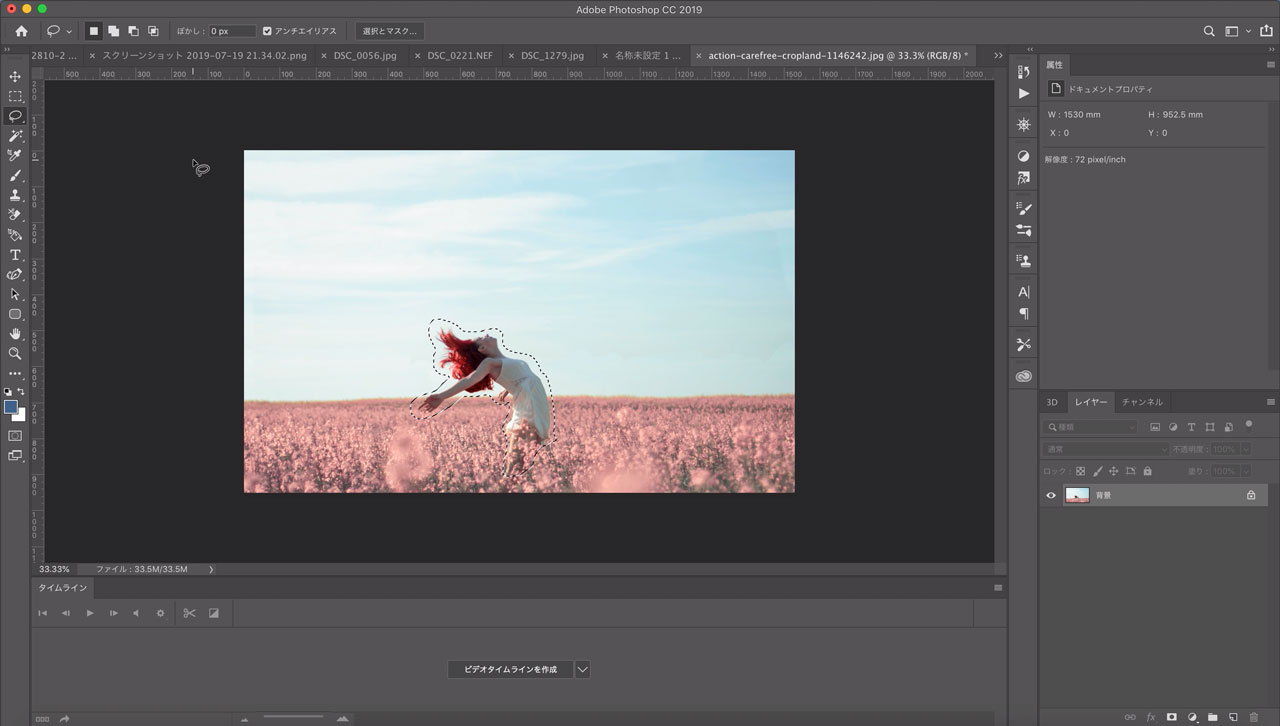Toggle the アンチエイリアス checkbox
The height and width of the screenshot is (726, 1280).
[267, 31]
